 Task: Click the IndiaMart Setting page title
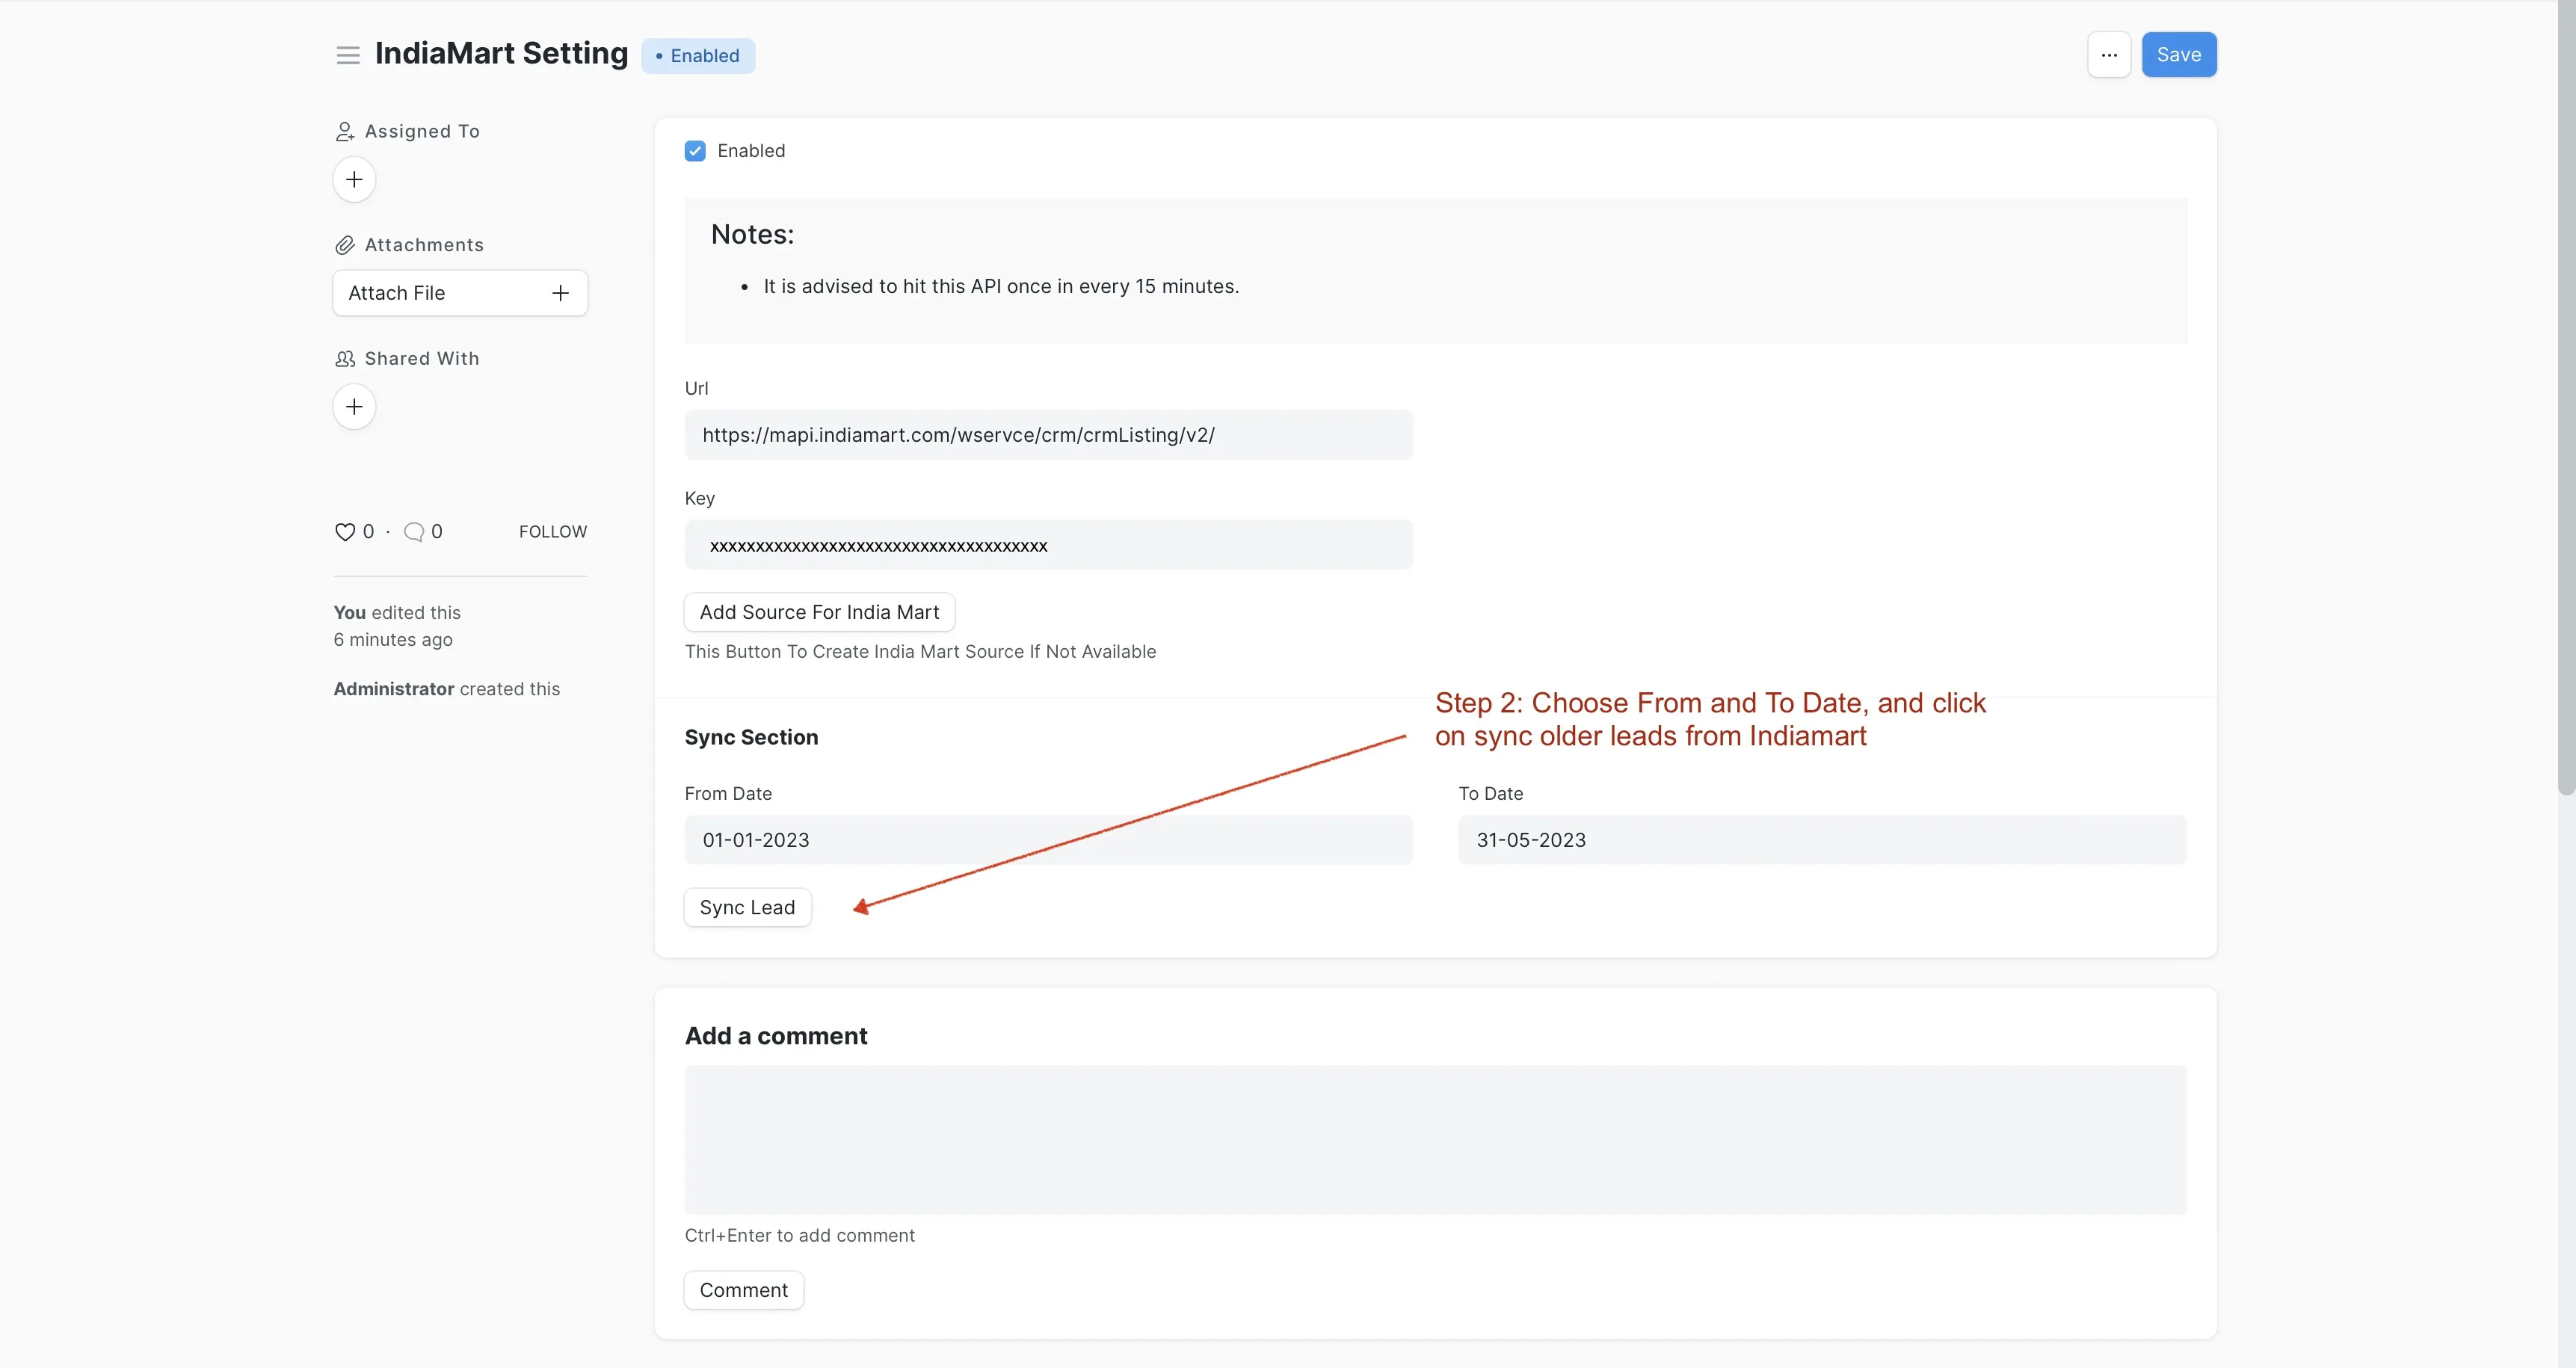click(x=501, y=53)
